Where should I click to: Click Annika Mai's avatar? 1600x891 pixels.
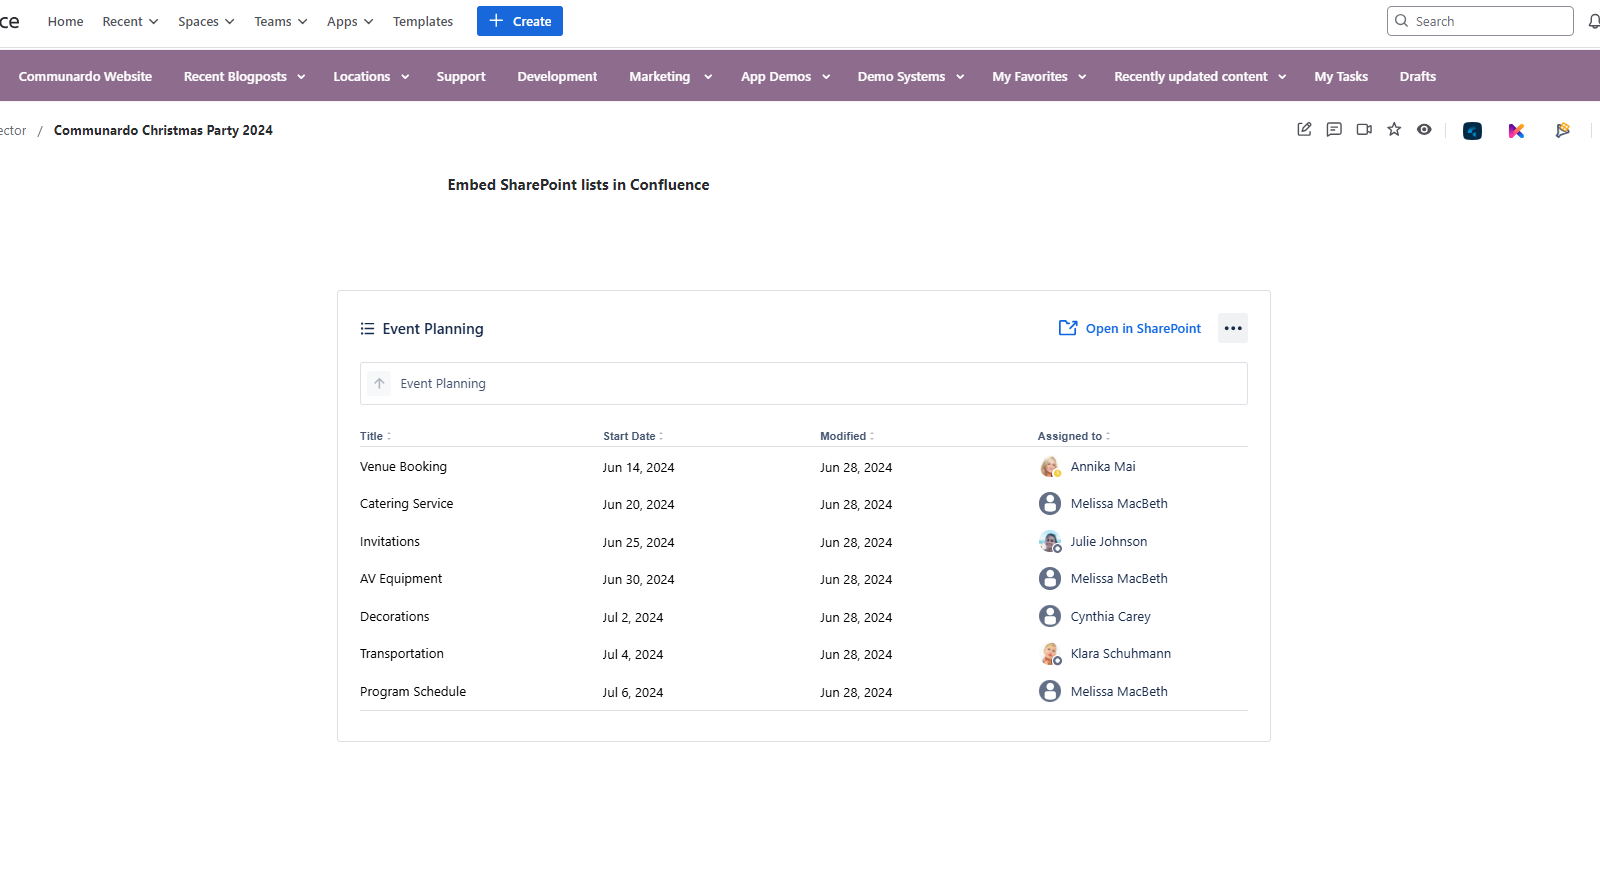click(1050, 467)
